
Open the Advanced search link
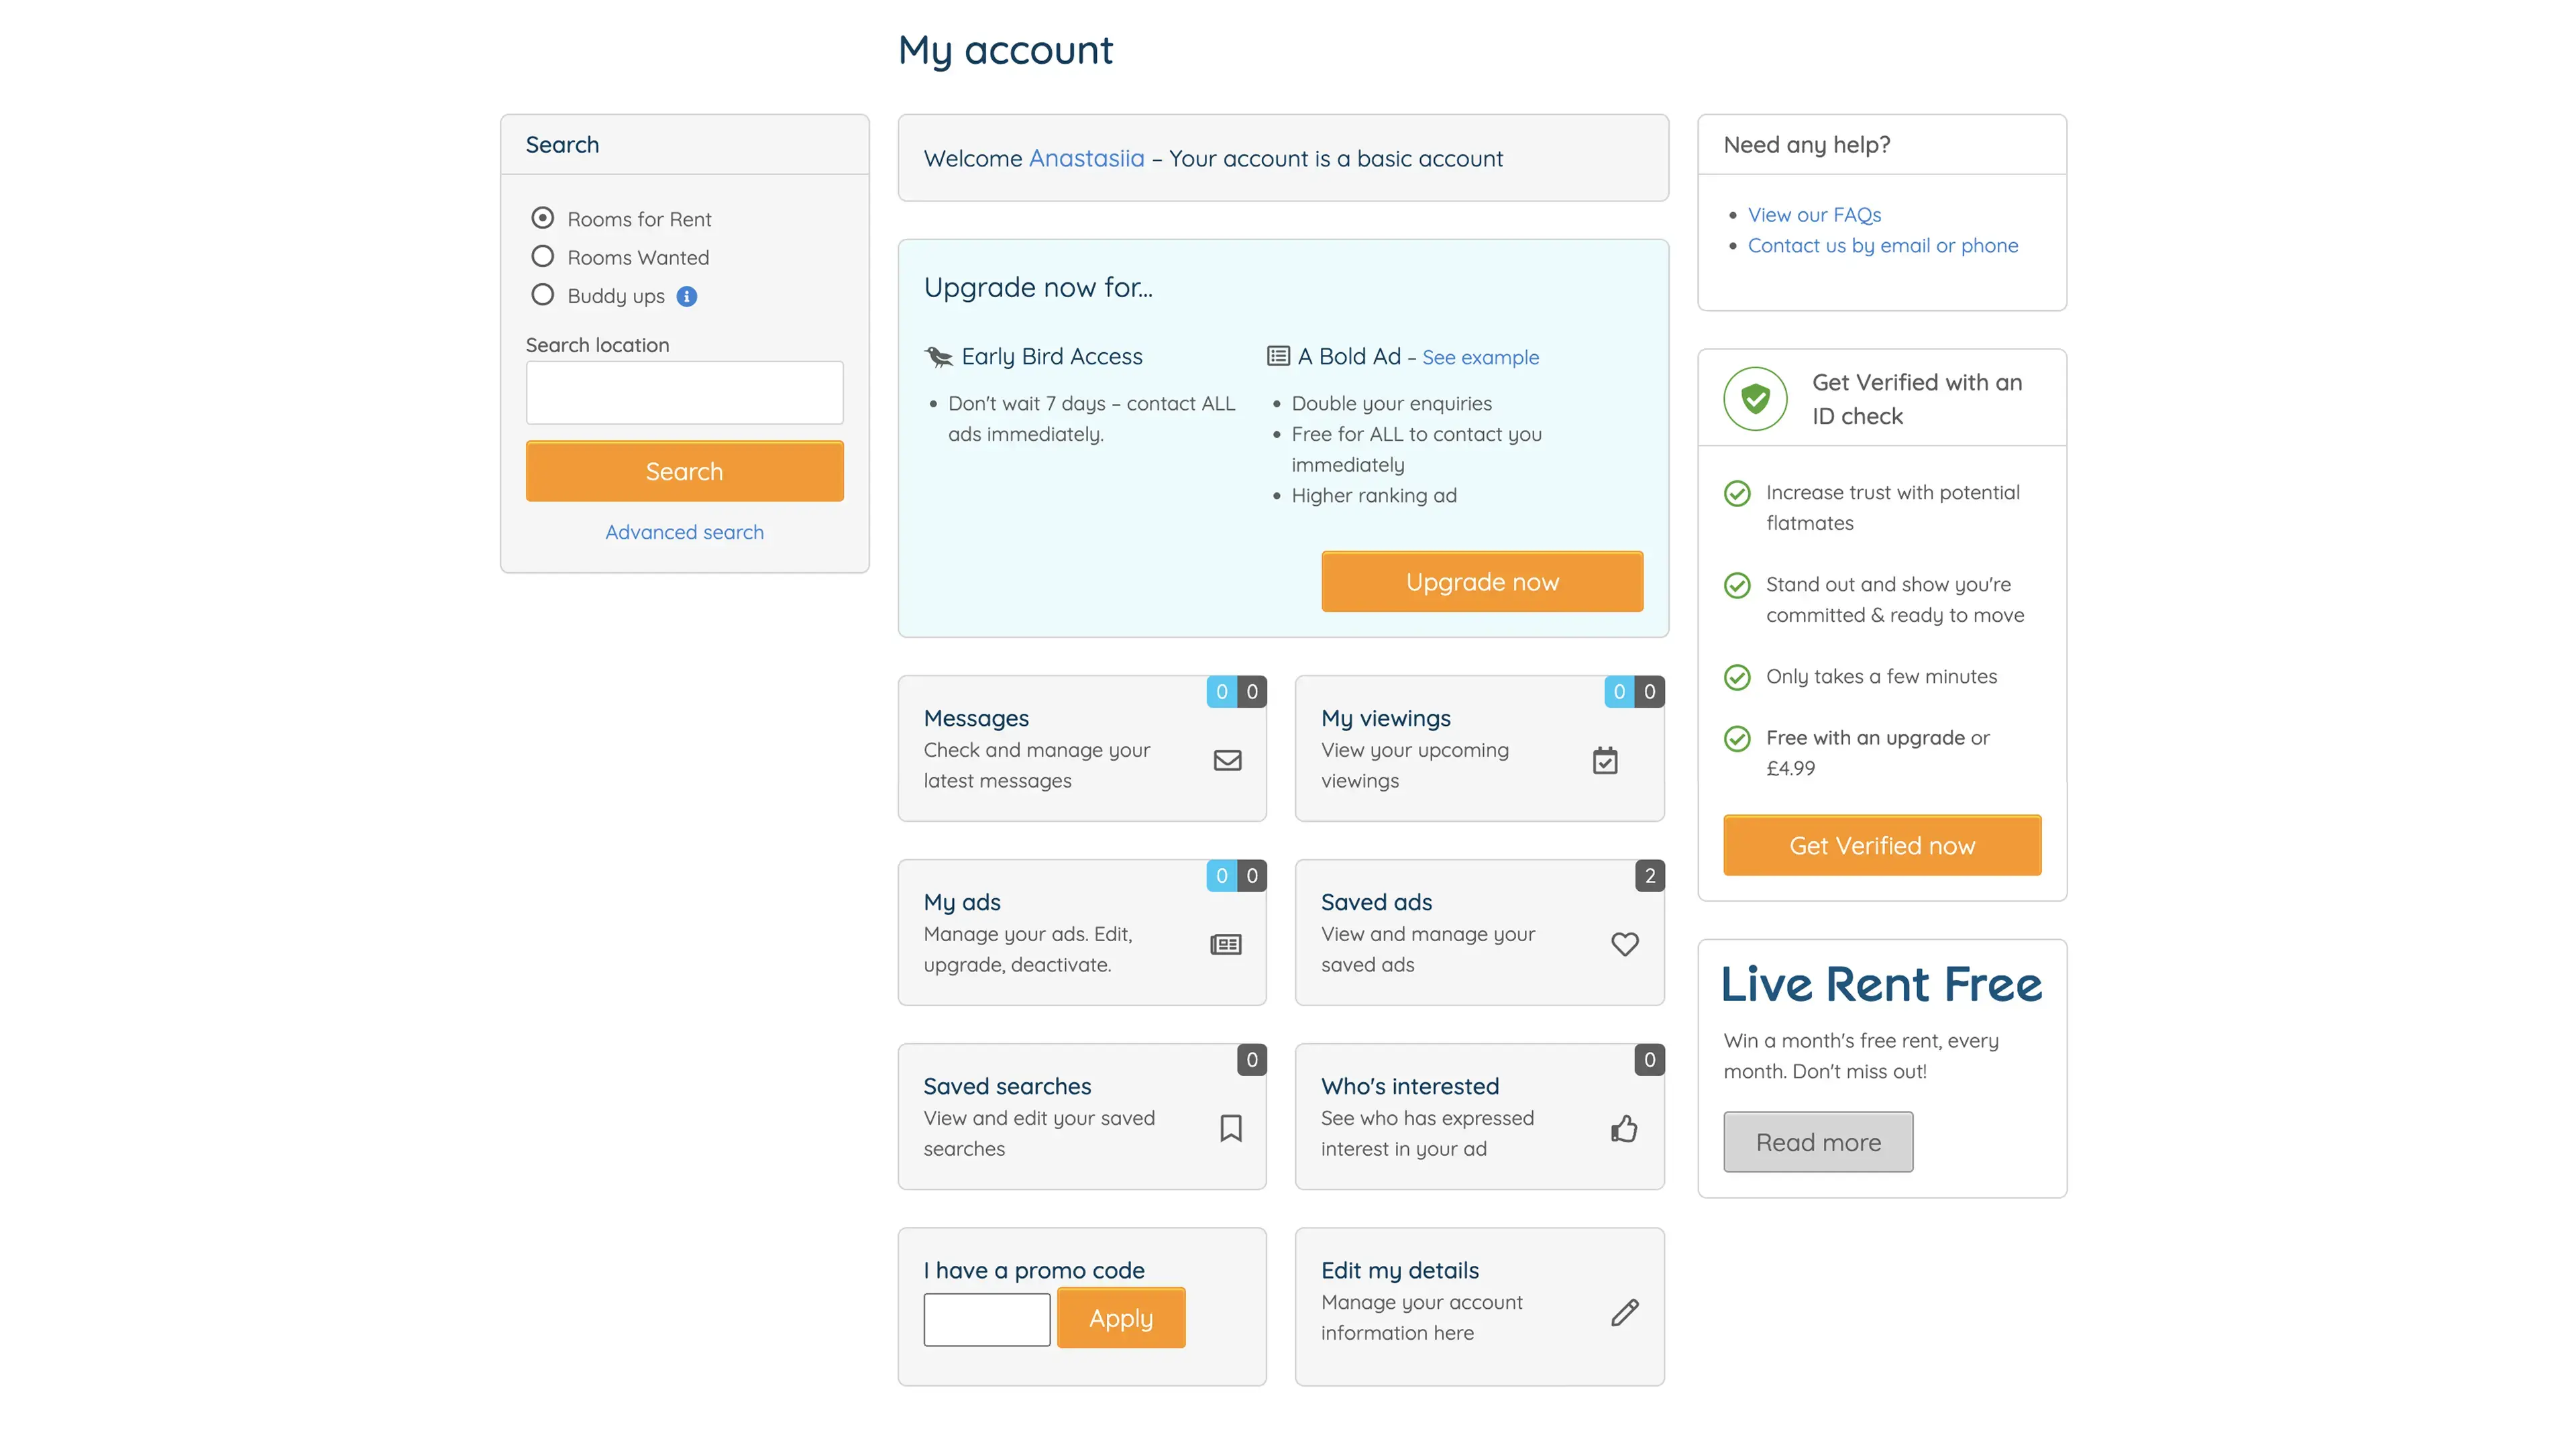tap(684, 532)
